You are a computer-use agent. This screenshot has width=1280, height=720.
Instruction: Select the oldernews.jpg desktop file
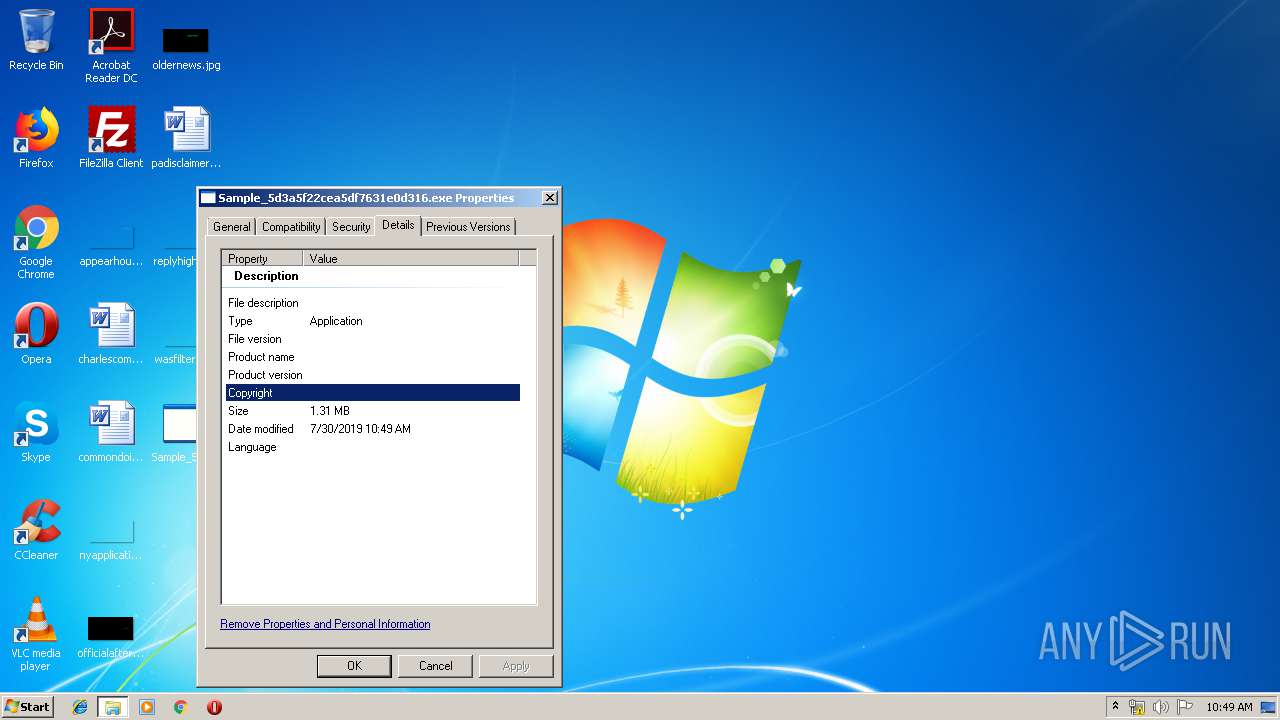[x=186, y=49]
